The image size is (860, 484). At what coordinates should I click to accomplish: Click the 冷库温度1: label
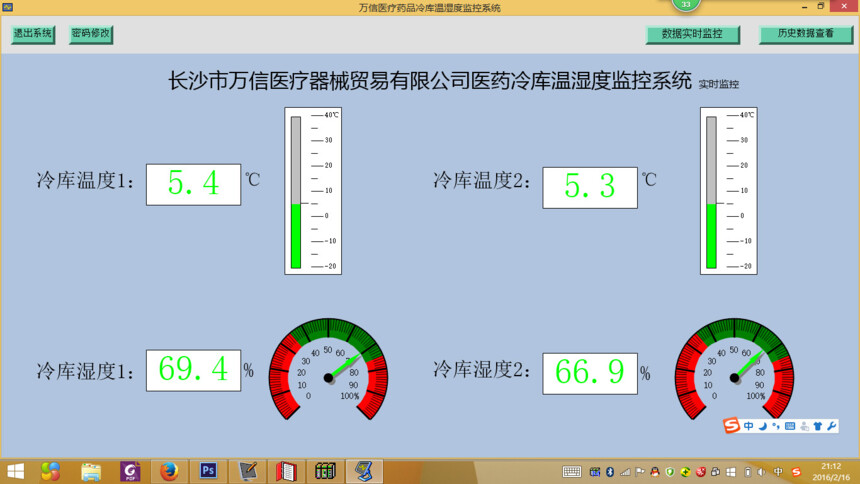click(85, 181)
